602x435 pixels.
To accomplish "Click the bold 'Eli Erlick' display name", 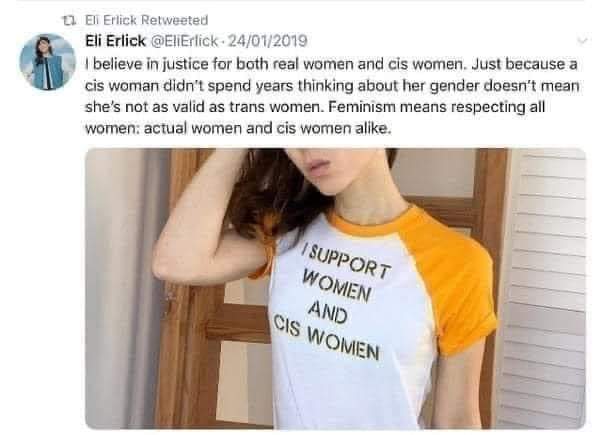I will coord(115,41).
